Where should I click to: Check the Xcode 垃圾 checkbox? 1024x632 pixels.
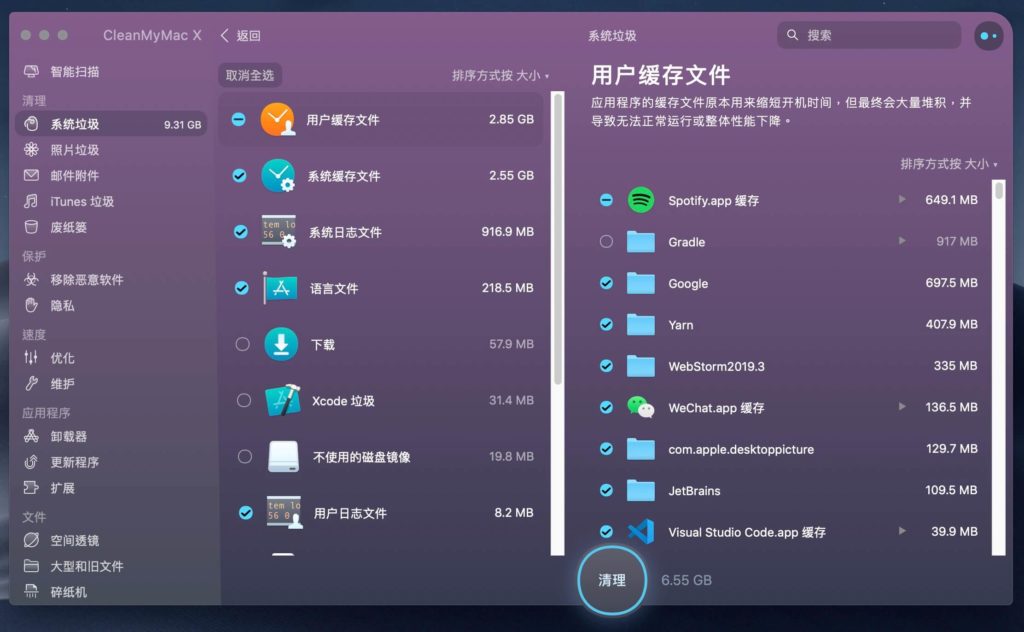[x=244, y=400]
